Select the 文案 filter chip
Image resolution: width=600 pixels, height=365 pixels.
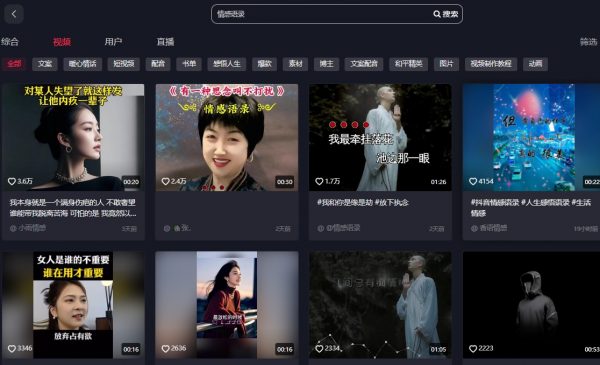[45, 64]
